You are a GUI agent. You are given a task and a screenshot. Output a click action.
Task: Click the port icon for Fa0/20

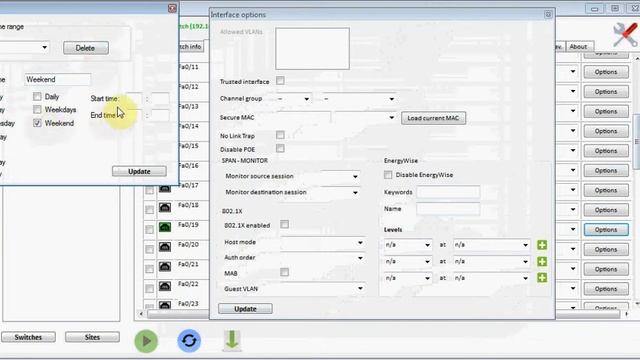tap(165, 247)
